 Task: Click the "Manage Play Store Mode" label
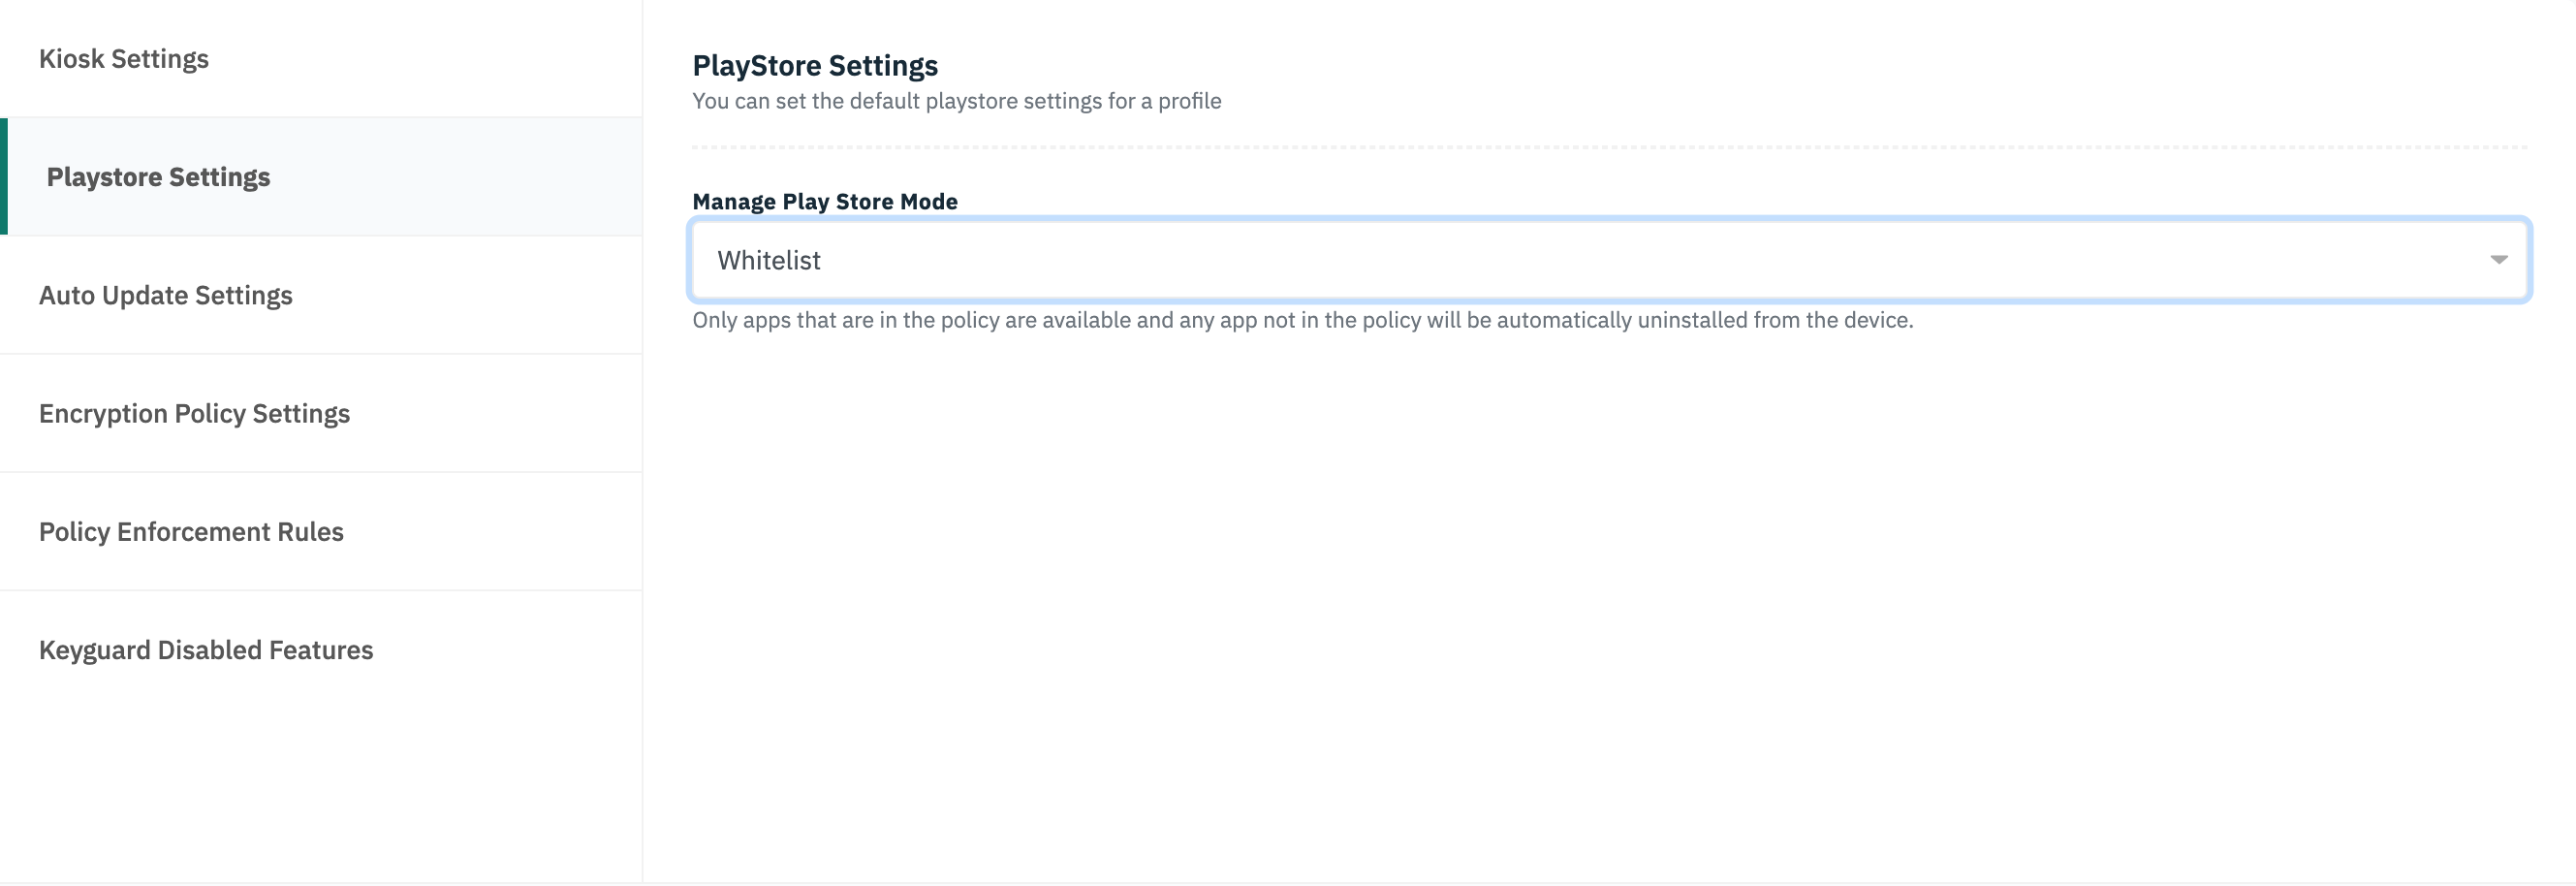[825, 202]
